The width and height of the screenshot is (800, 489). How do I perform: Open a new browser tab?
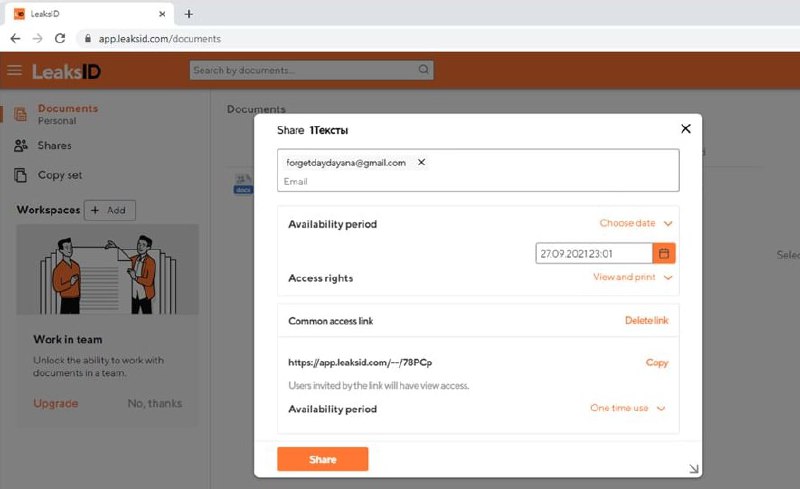189,14
